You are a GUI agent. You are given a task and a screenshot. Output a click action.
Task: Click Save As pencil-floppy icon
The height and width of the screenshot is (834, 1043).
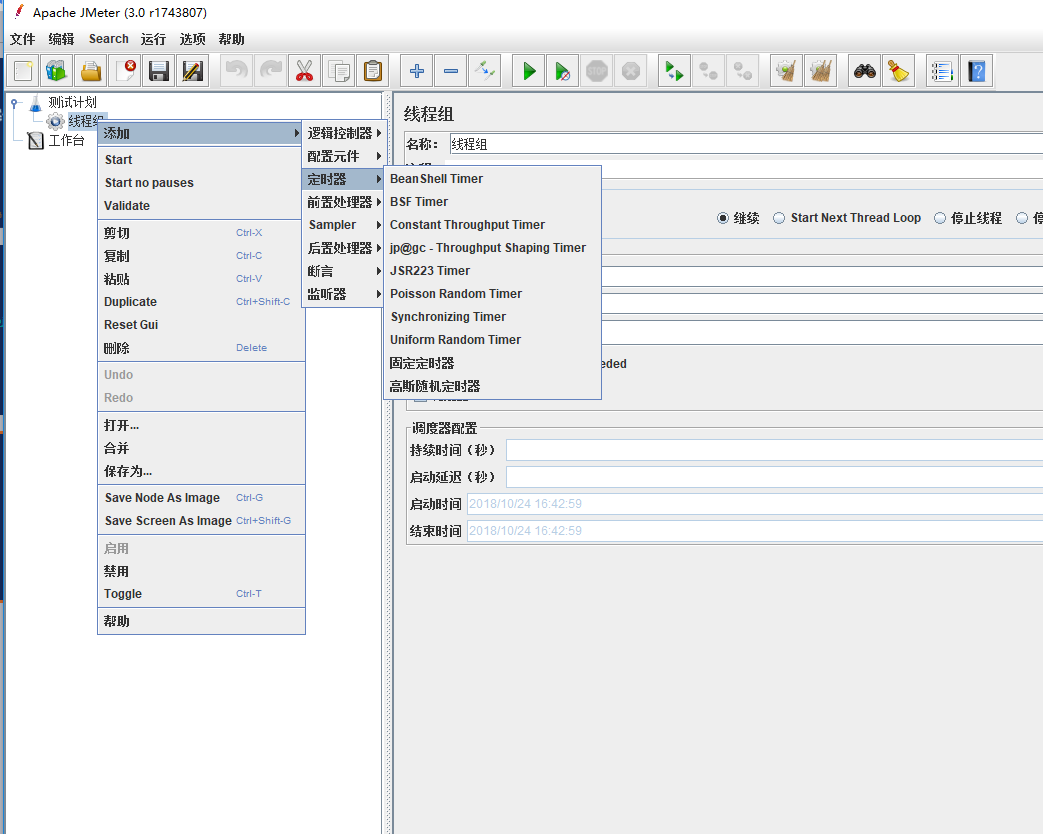click(192, 70)
